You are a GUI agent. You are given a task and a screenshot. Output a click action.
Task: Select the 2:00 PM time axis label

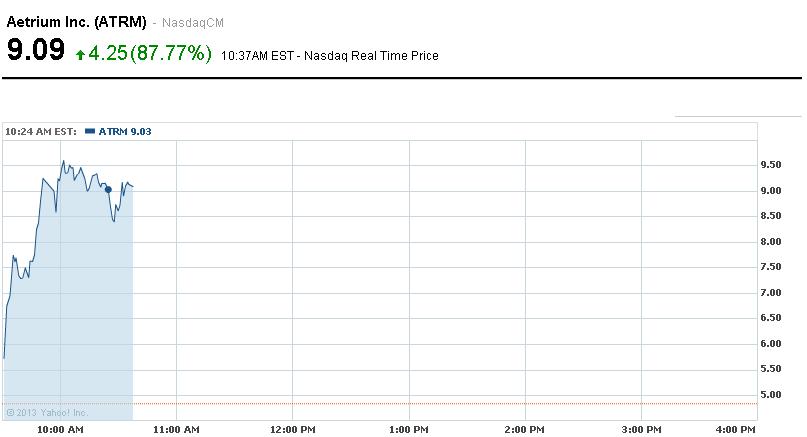coord(525,429)
